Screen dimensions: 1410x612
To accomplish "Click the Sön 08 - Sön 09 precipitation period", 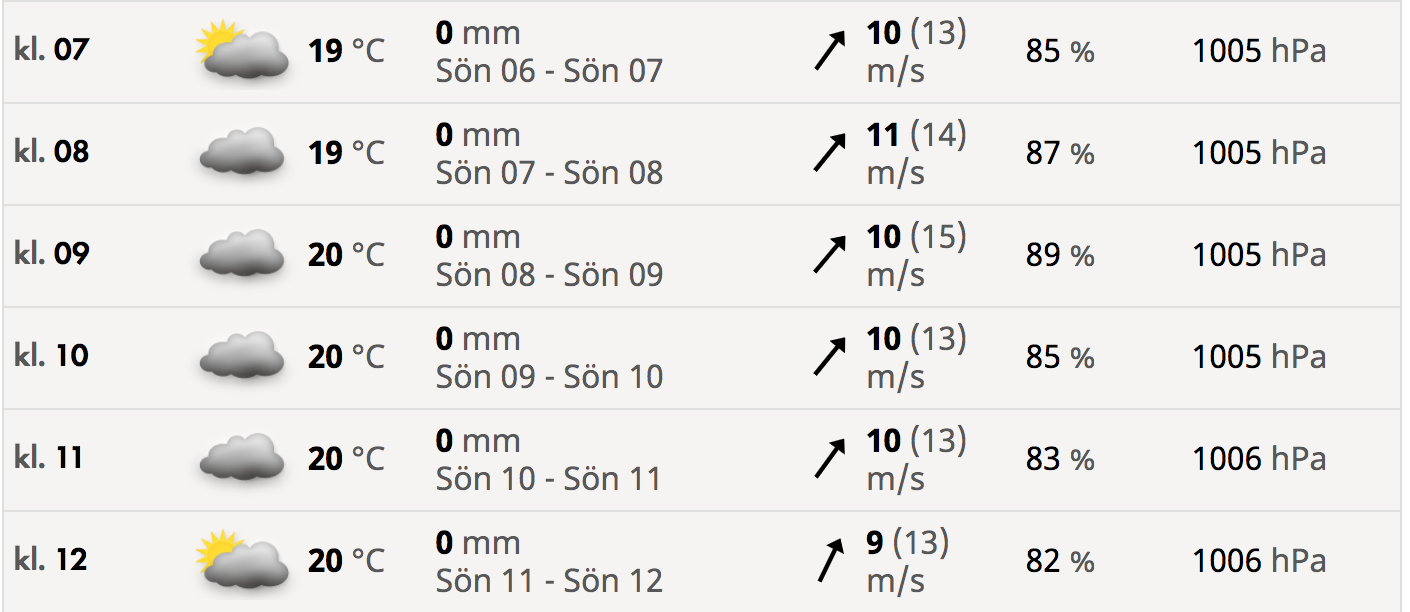I will point(549,275).
